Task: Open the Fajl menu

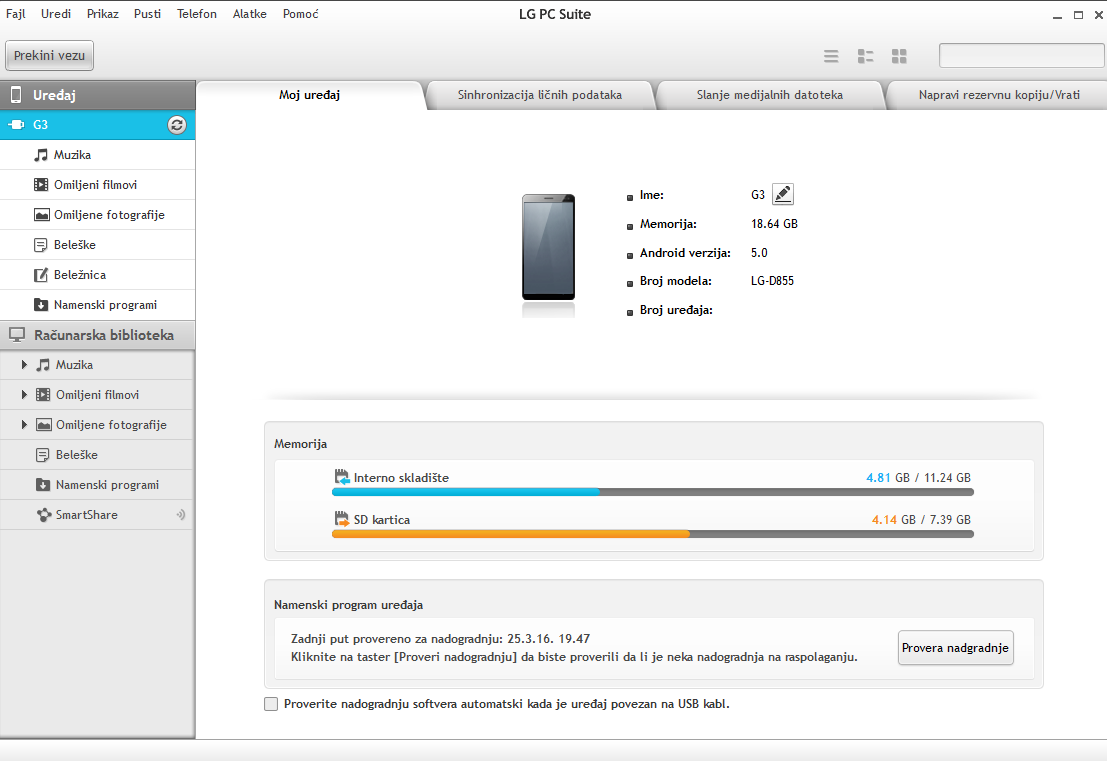Action: click(x=16, y=14)
